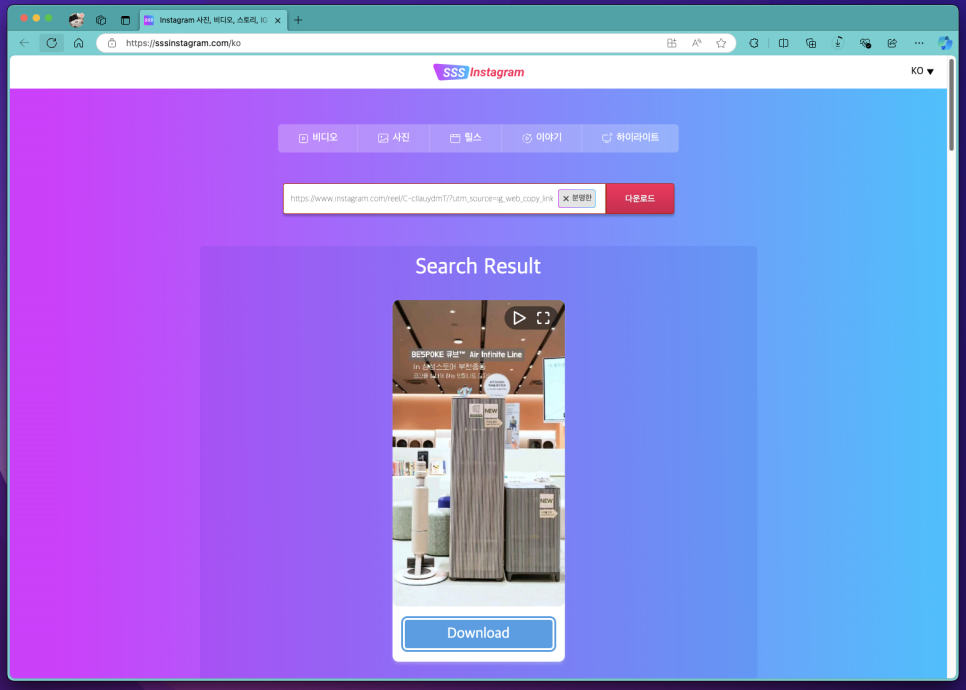Close the Instagram tab
The width and height of the screenshot is (966, 690).
pyautogui.click(x=277, y=20)
